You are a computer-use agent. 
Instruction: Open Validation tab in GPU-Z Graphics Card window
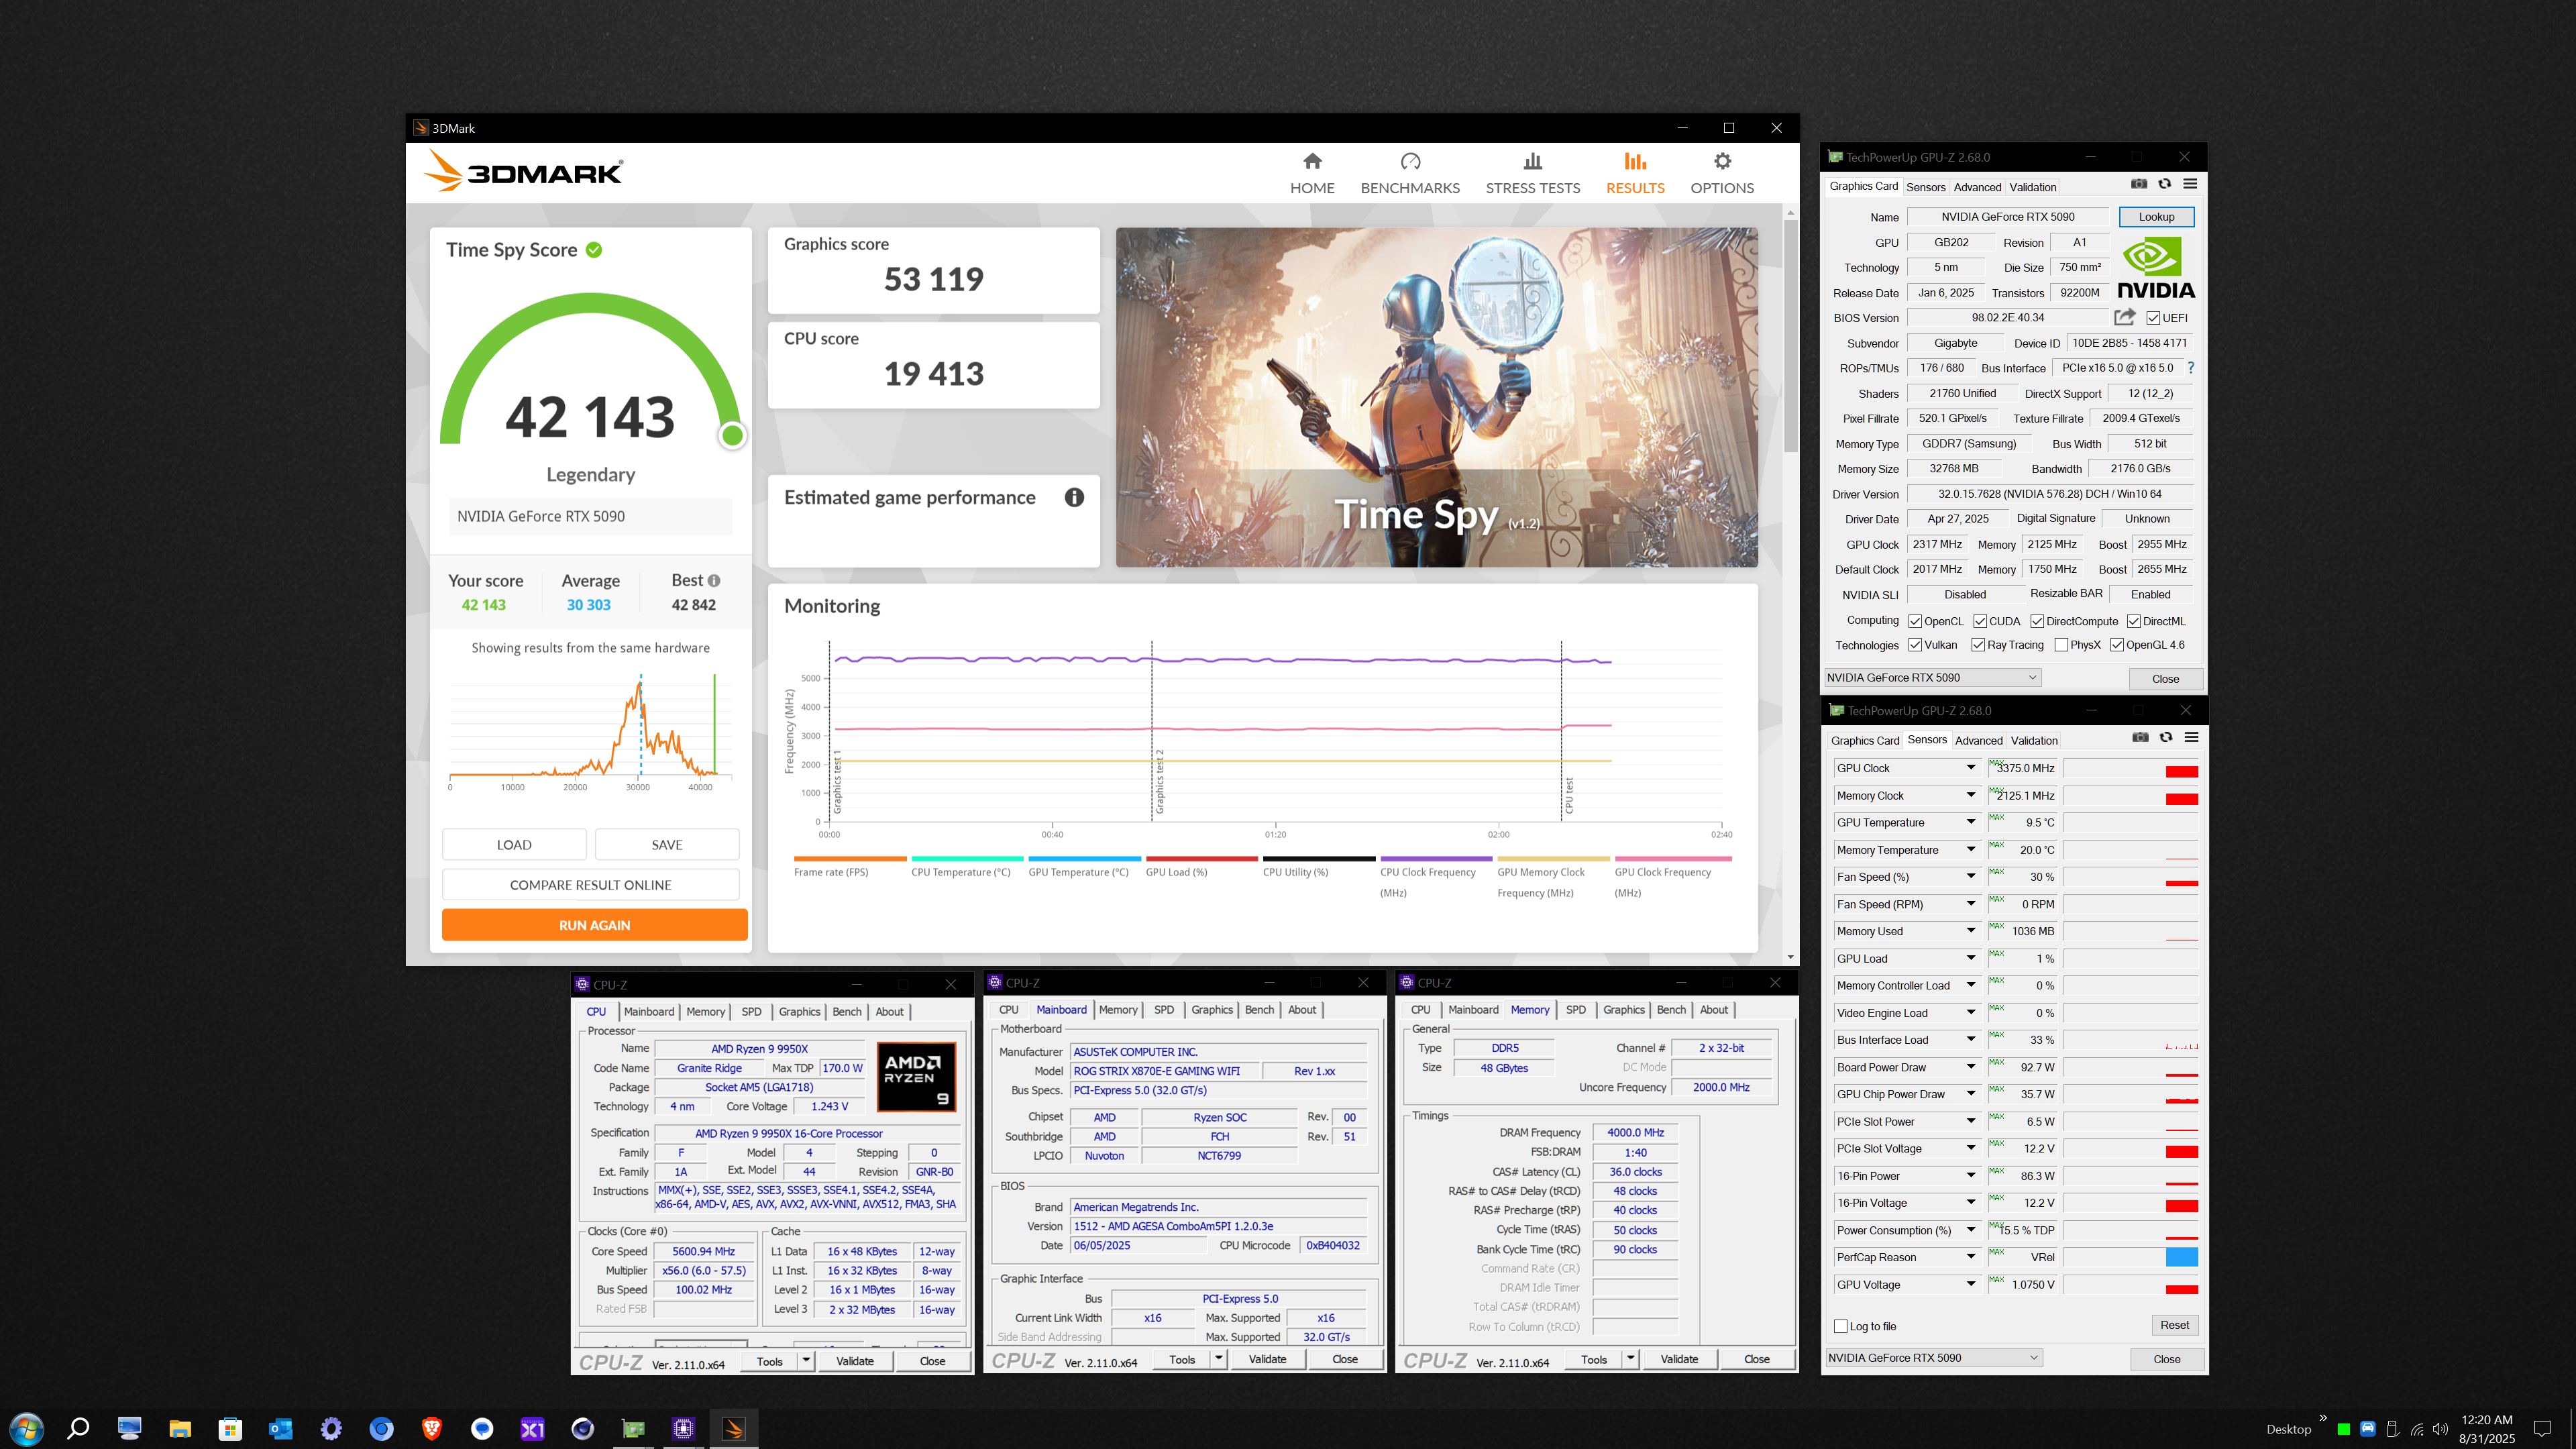2033,187
